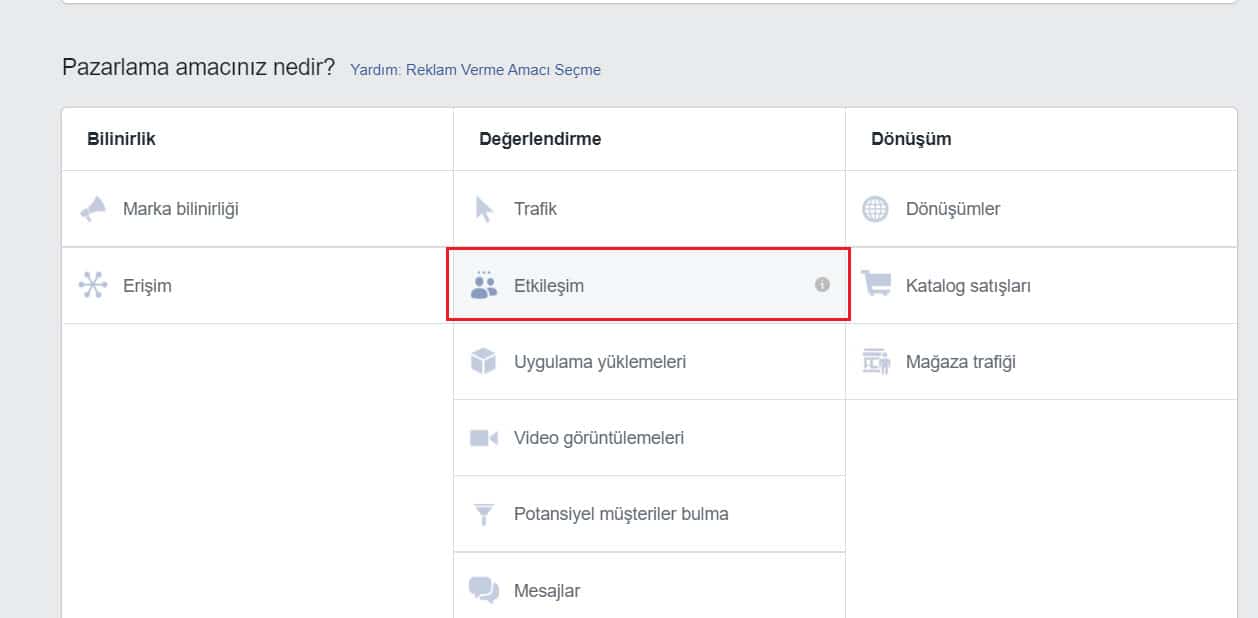
Task: Click the Değerlendirme column header
Action: tap(541, 139)
